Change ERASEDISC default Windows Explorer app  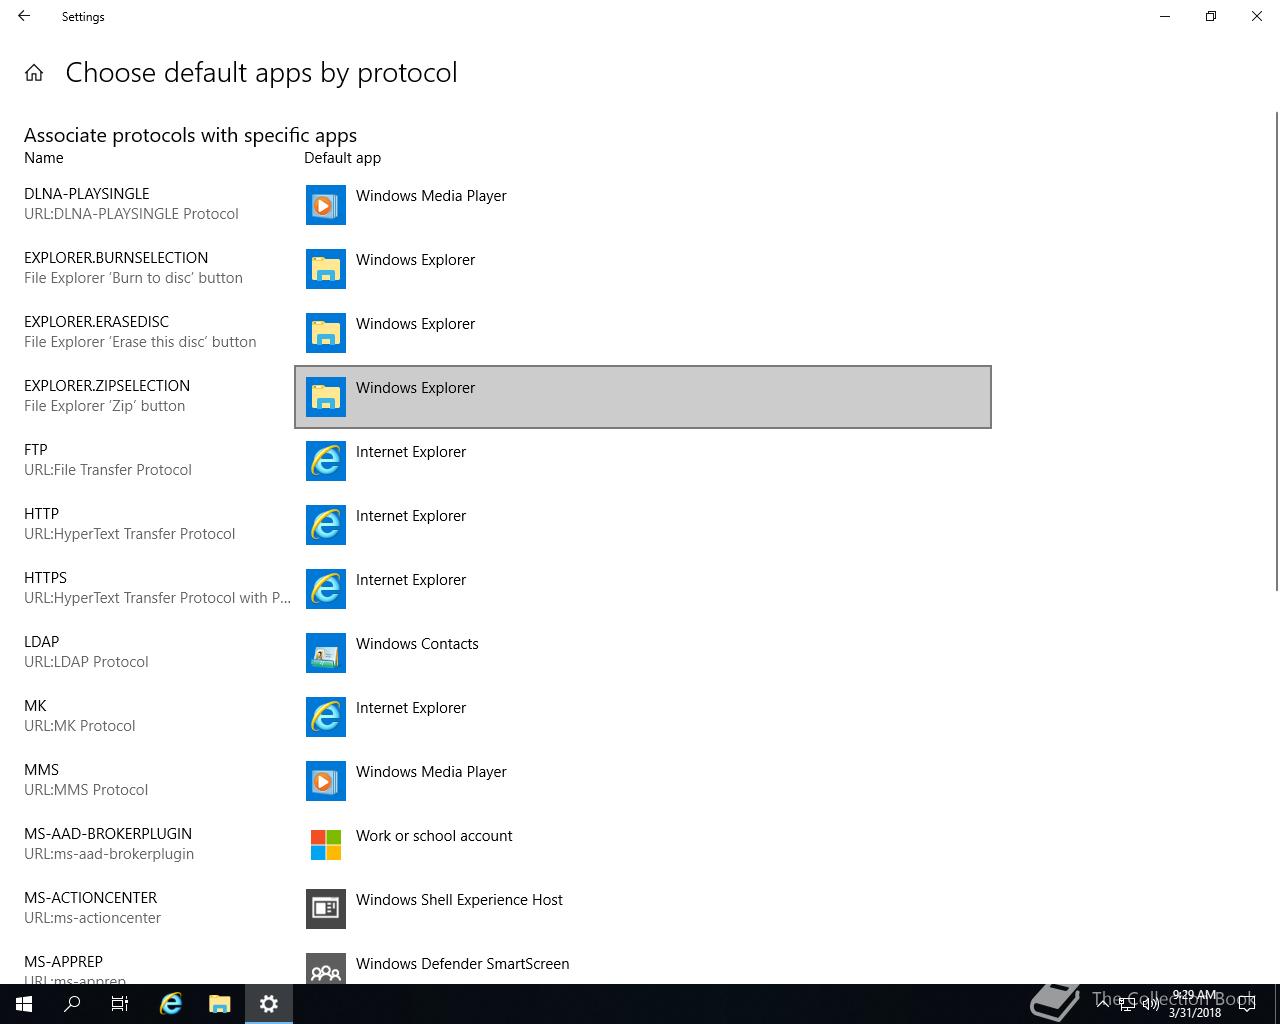click(643, 333)
